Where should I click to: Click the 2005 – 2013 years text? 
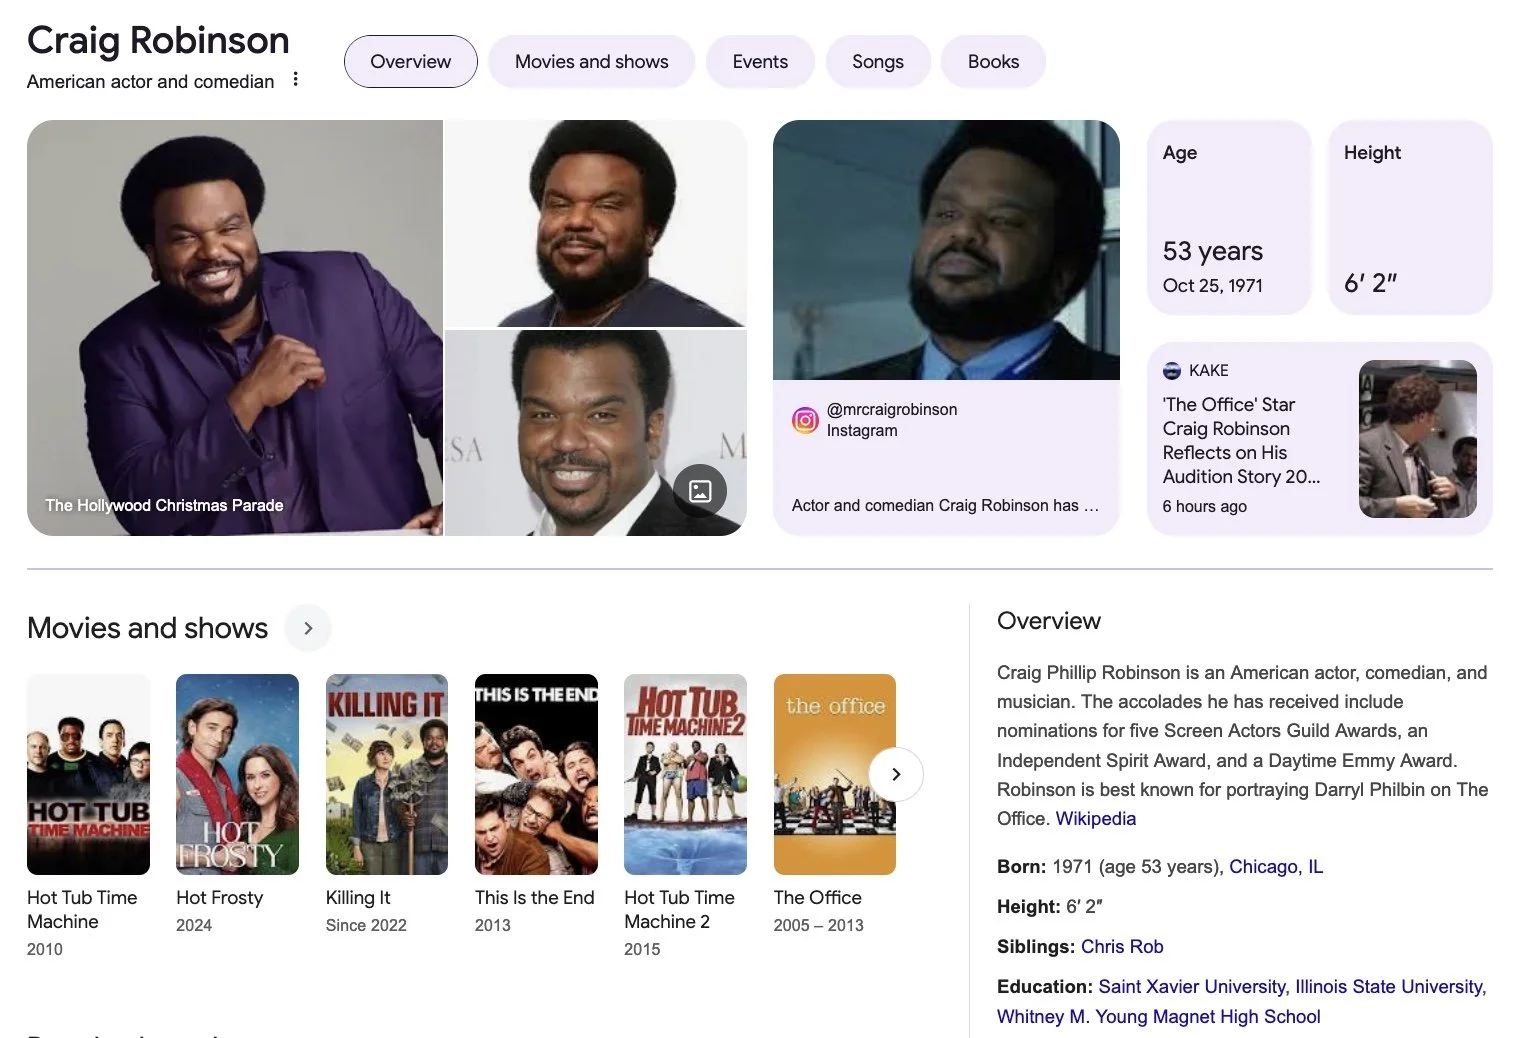tap(819, 925)
